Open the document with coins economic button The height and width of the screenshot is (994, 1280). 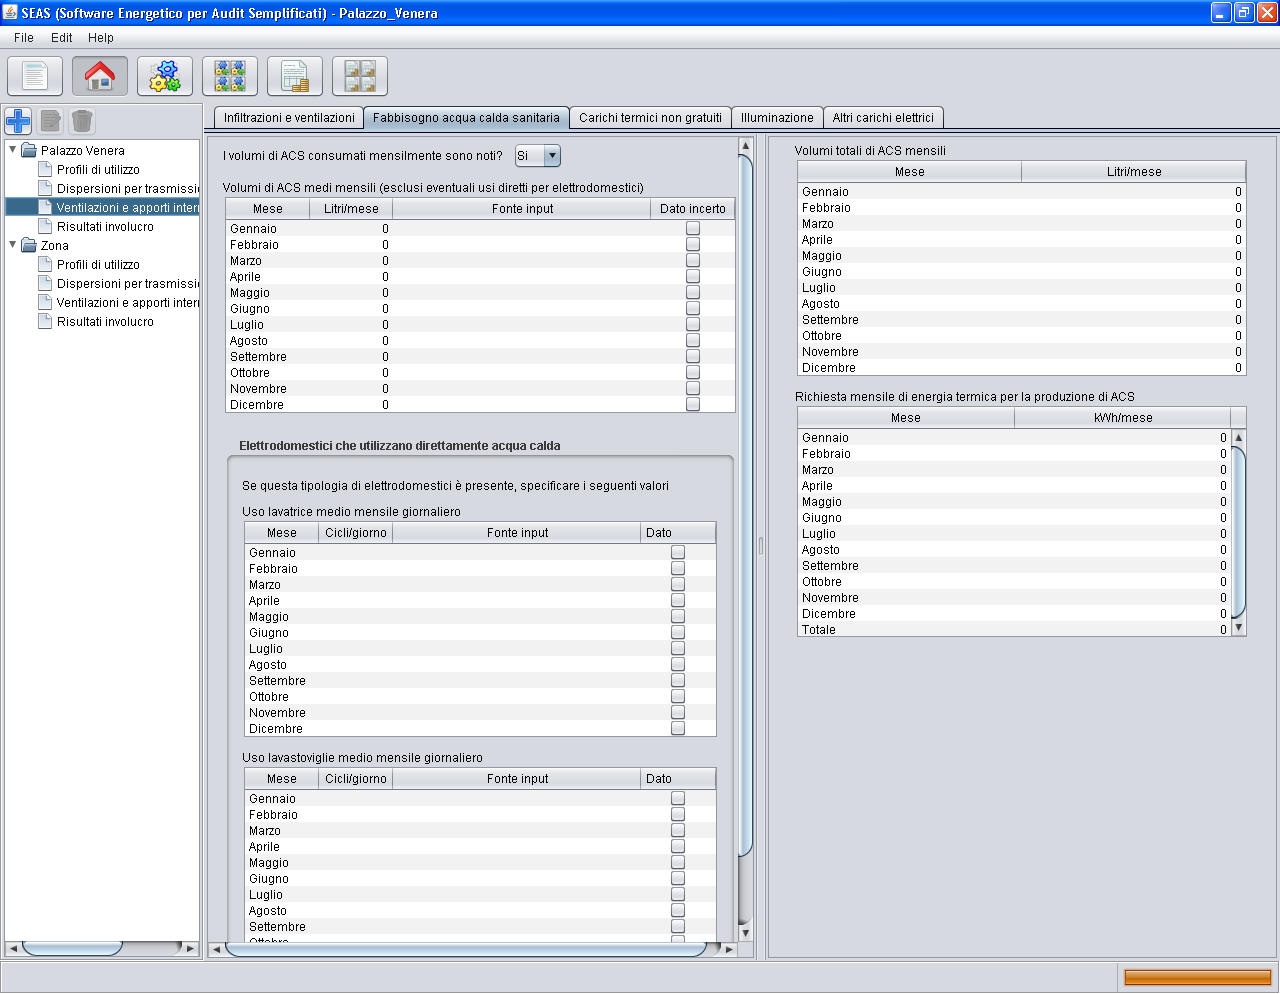tap(295, 76)
